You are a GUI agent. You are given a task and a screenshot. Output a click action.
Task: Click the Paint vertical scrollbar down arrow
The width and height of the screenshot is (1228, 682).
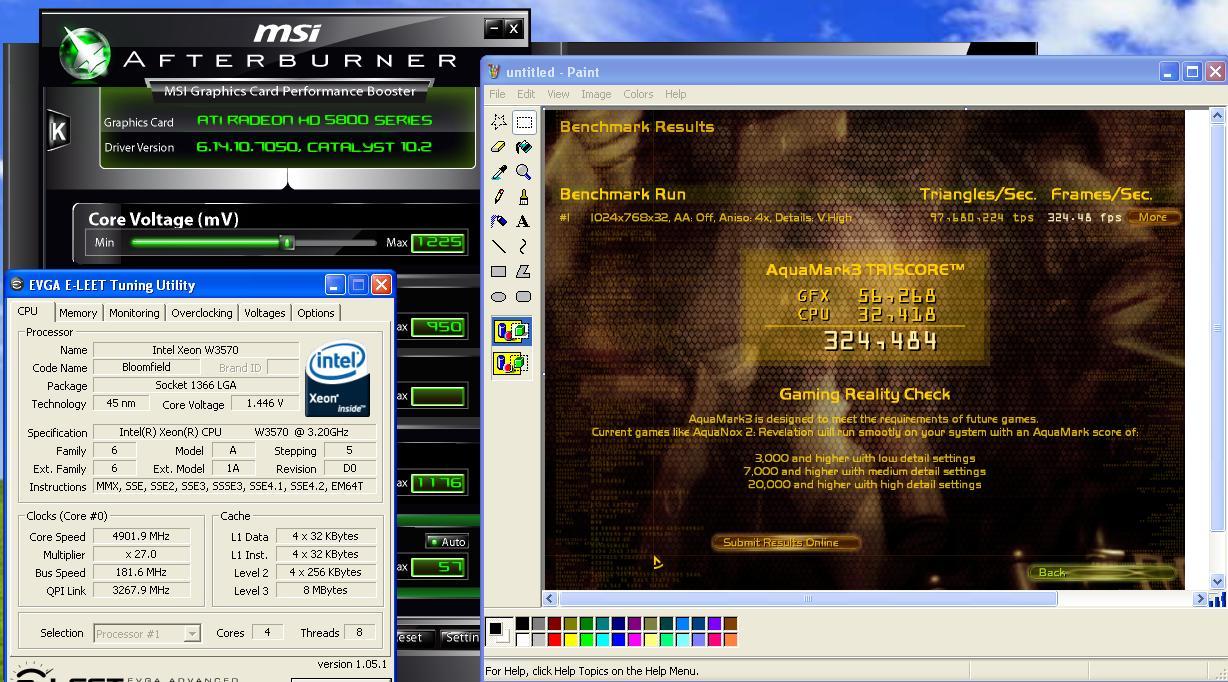[x=1217, y=581]
